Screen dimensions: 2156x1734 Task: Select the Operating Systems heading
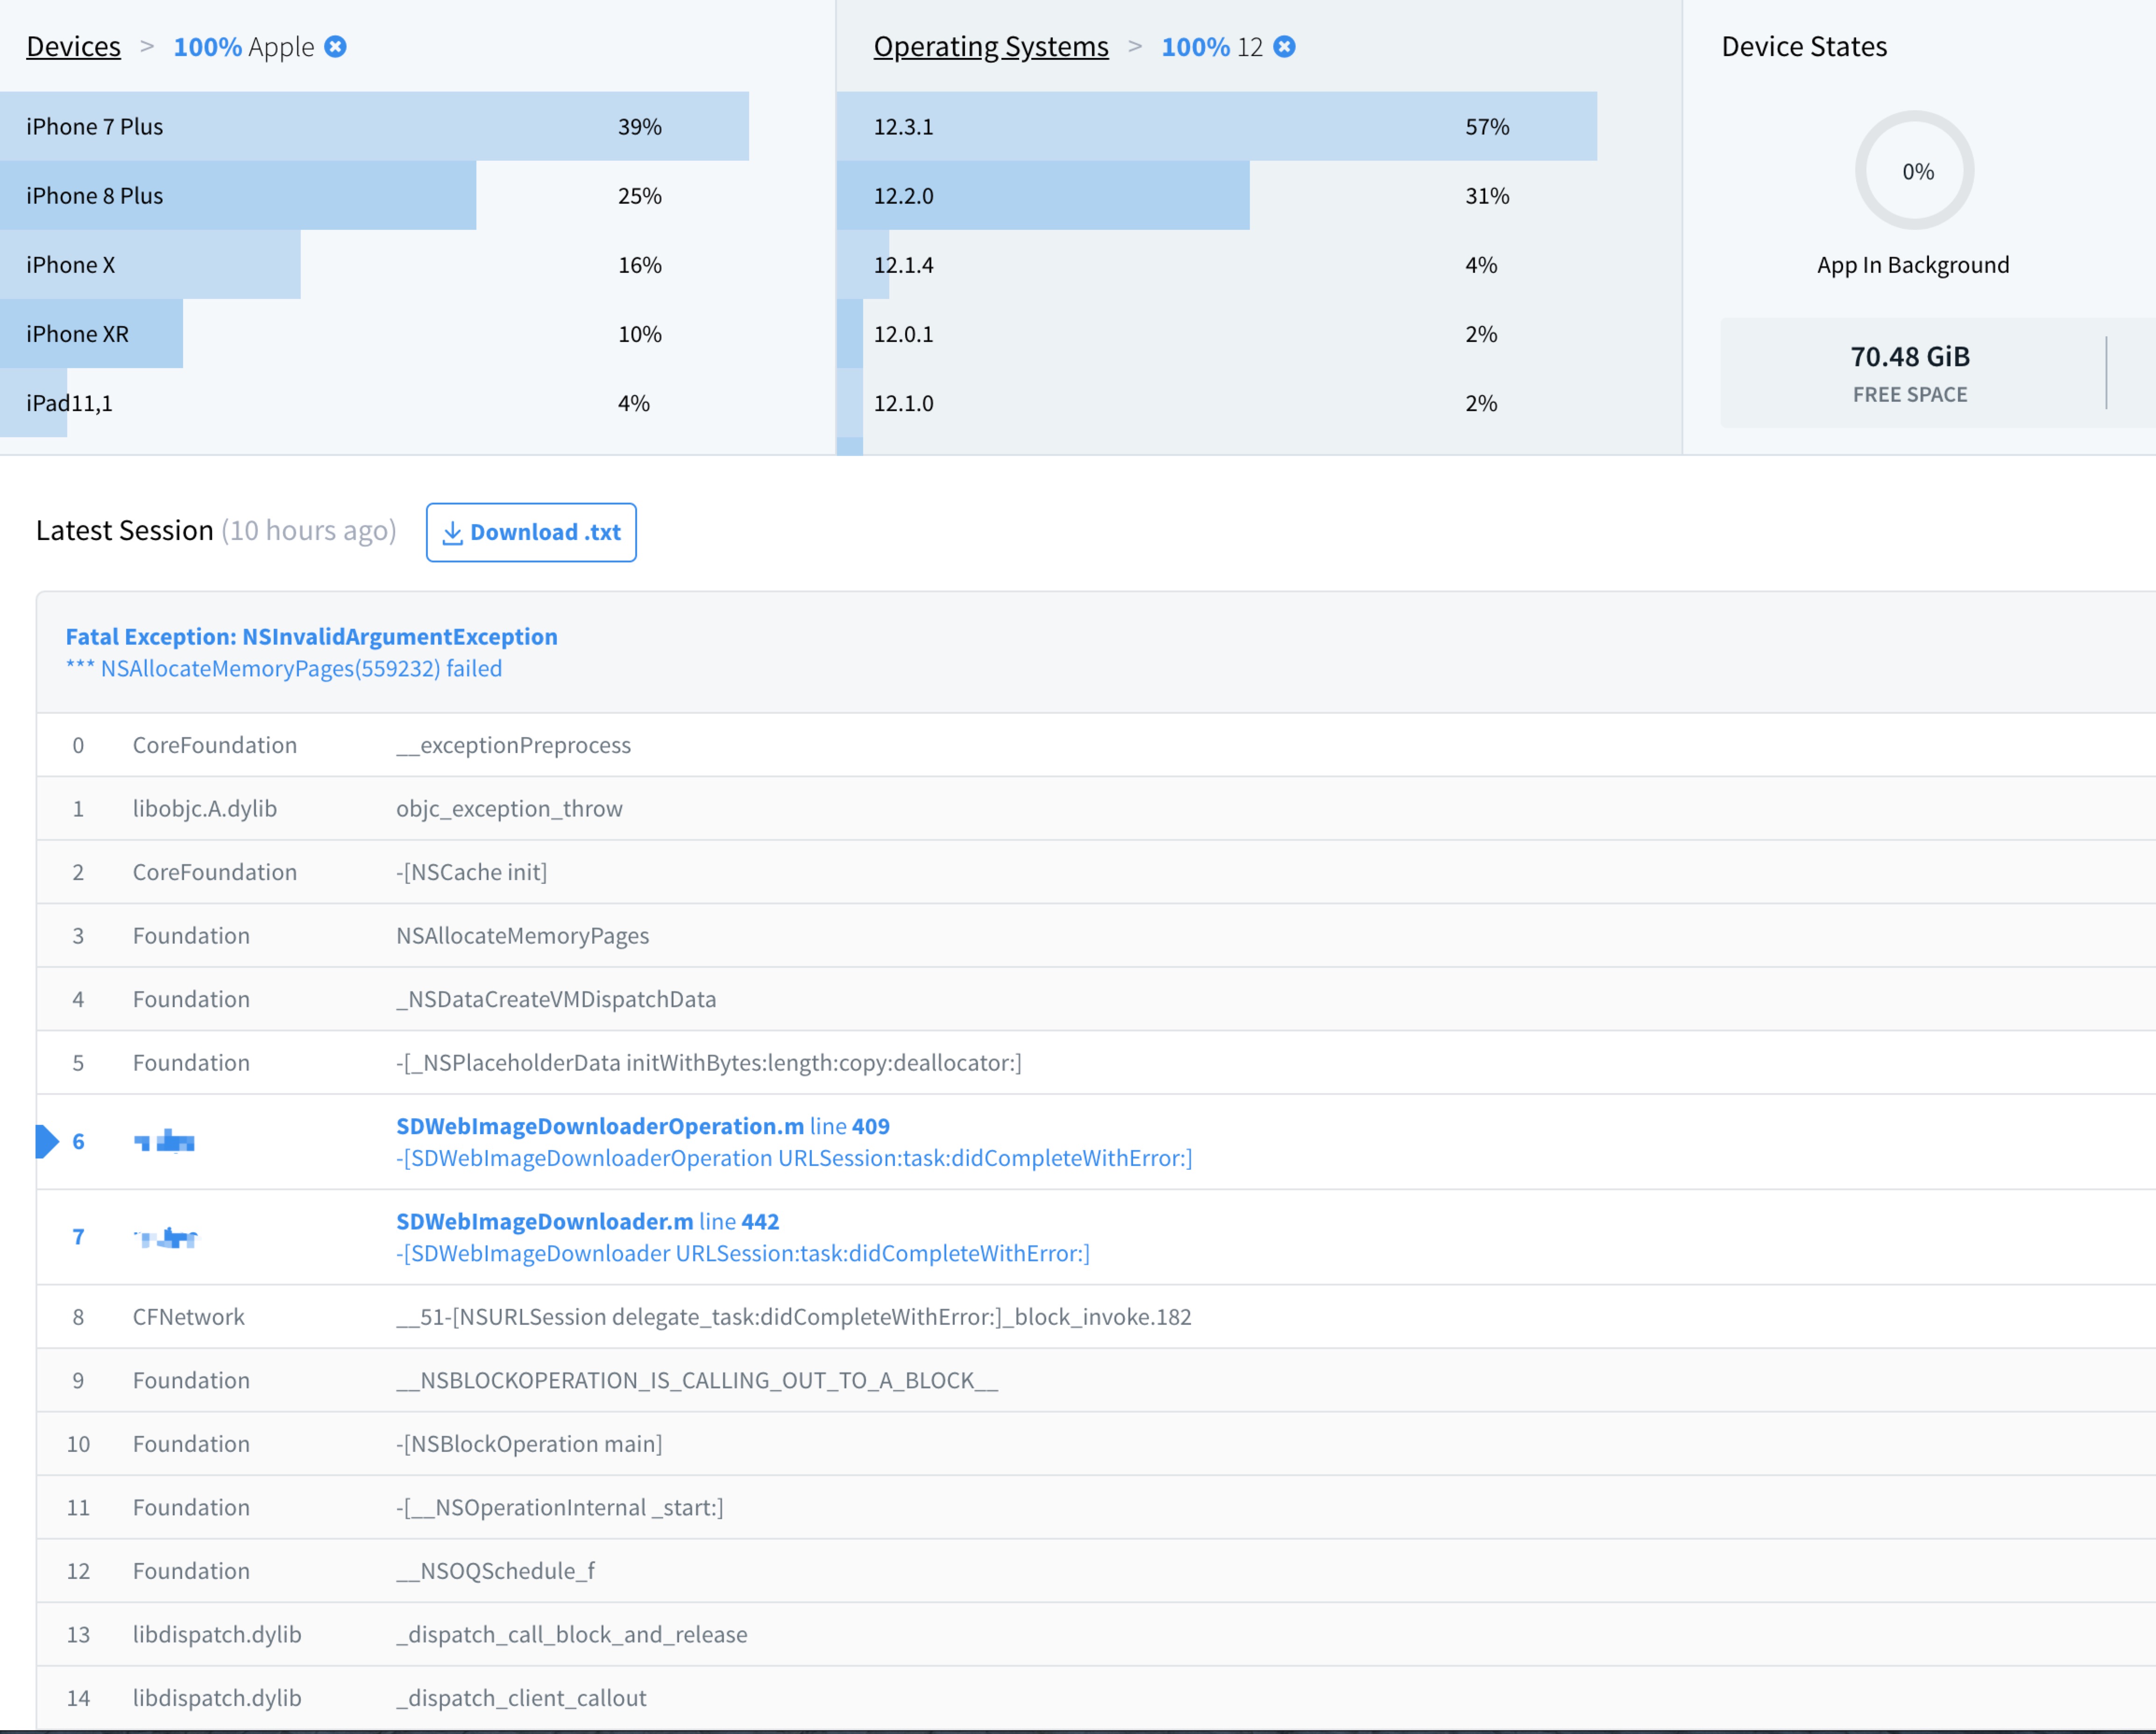[990, 46]
